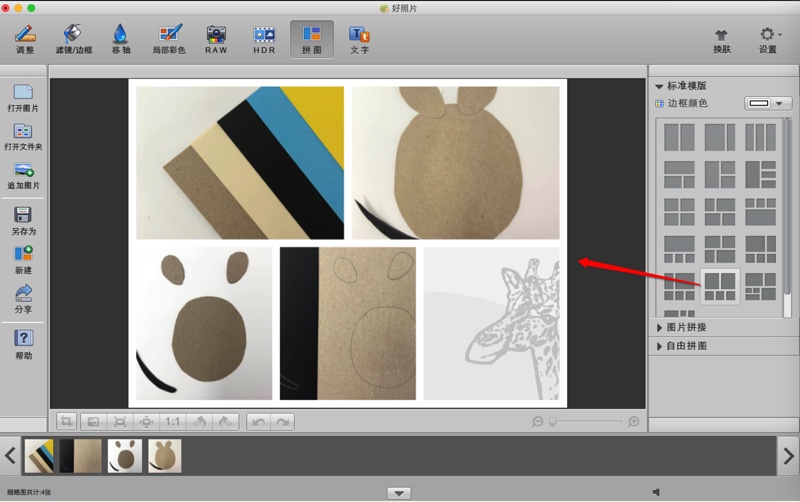This screenshot has width=800, height=502.
Task: Select the wide-left narrow-right column template
Action: pyautogui.click(x=720, y=137)
